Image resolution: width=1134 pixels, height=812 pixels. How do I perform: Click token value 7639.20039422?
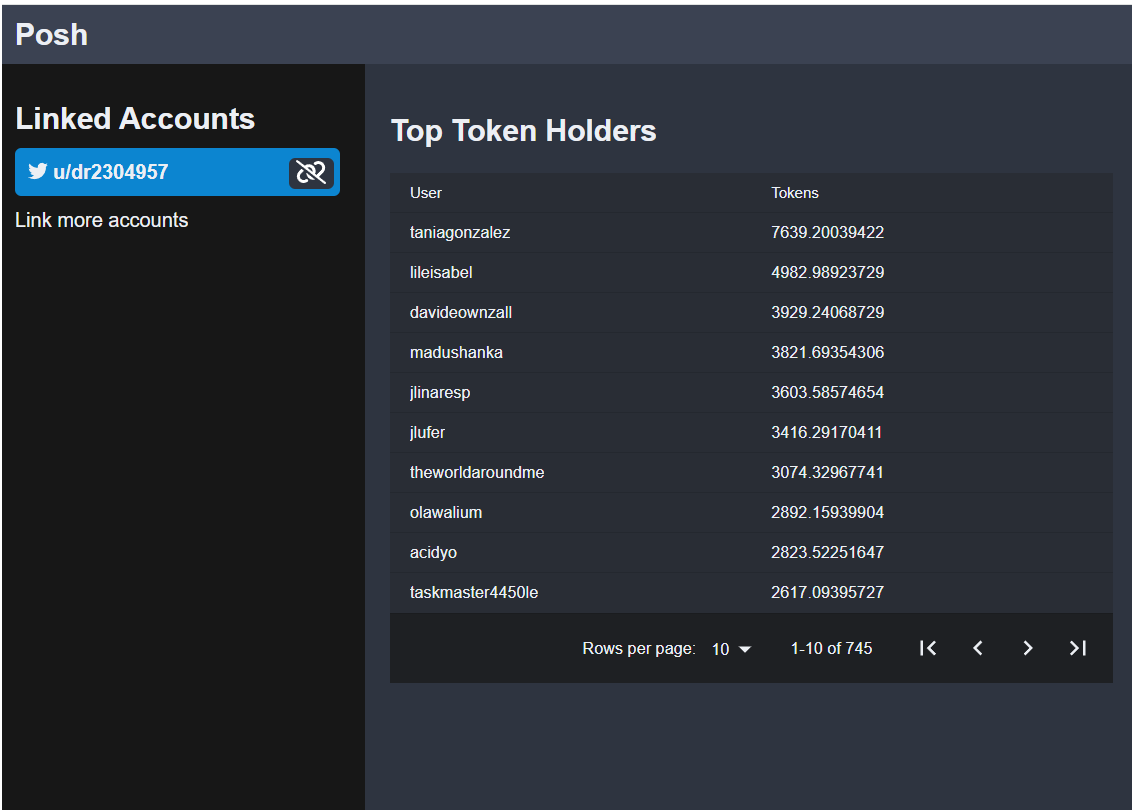827,232
